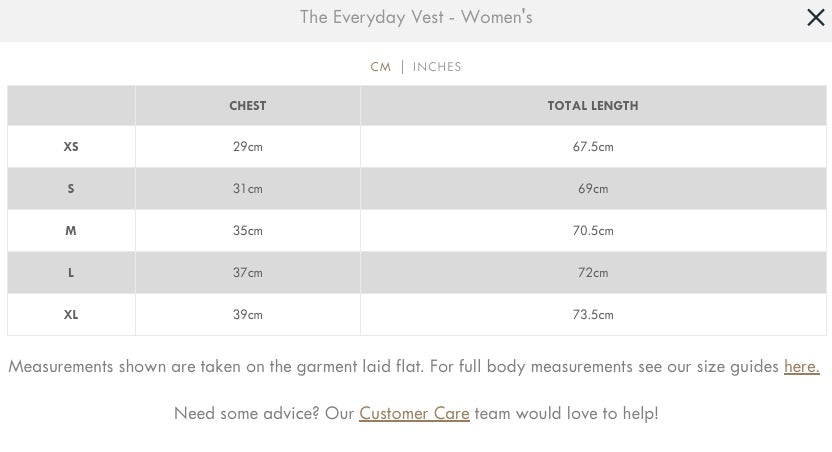Viewport: 832px width, 452px height.
Task: Click the 31cm chest measurement
Action: pyautogui.click(x=248, y=189)
